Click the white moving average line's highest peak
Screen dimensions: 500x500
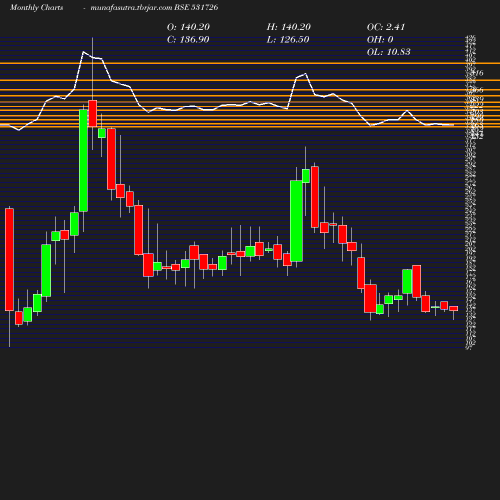(83, 52)
